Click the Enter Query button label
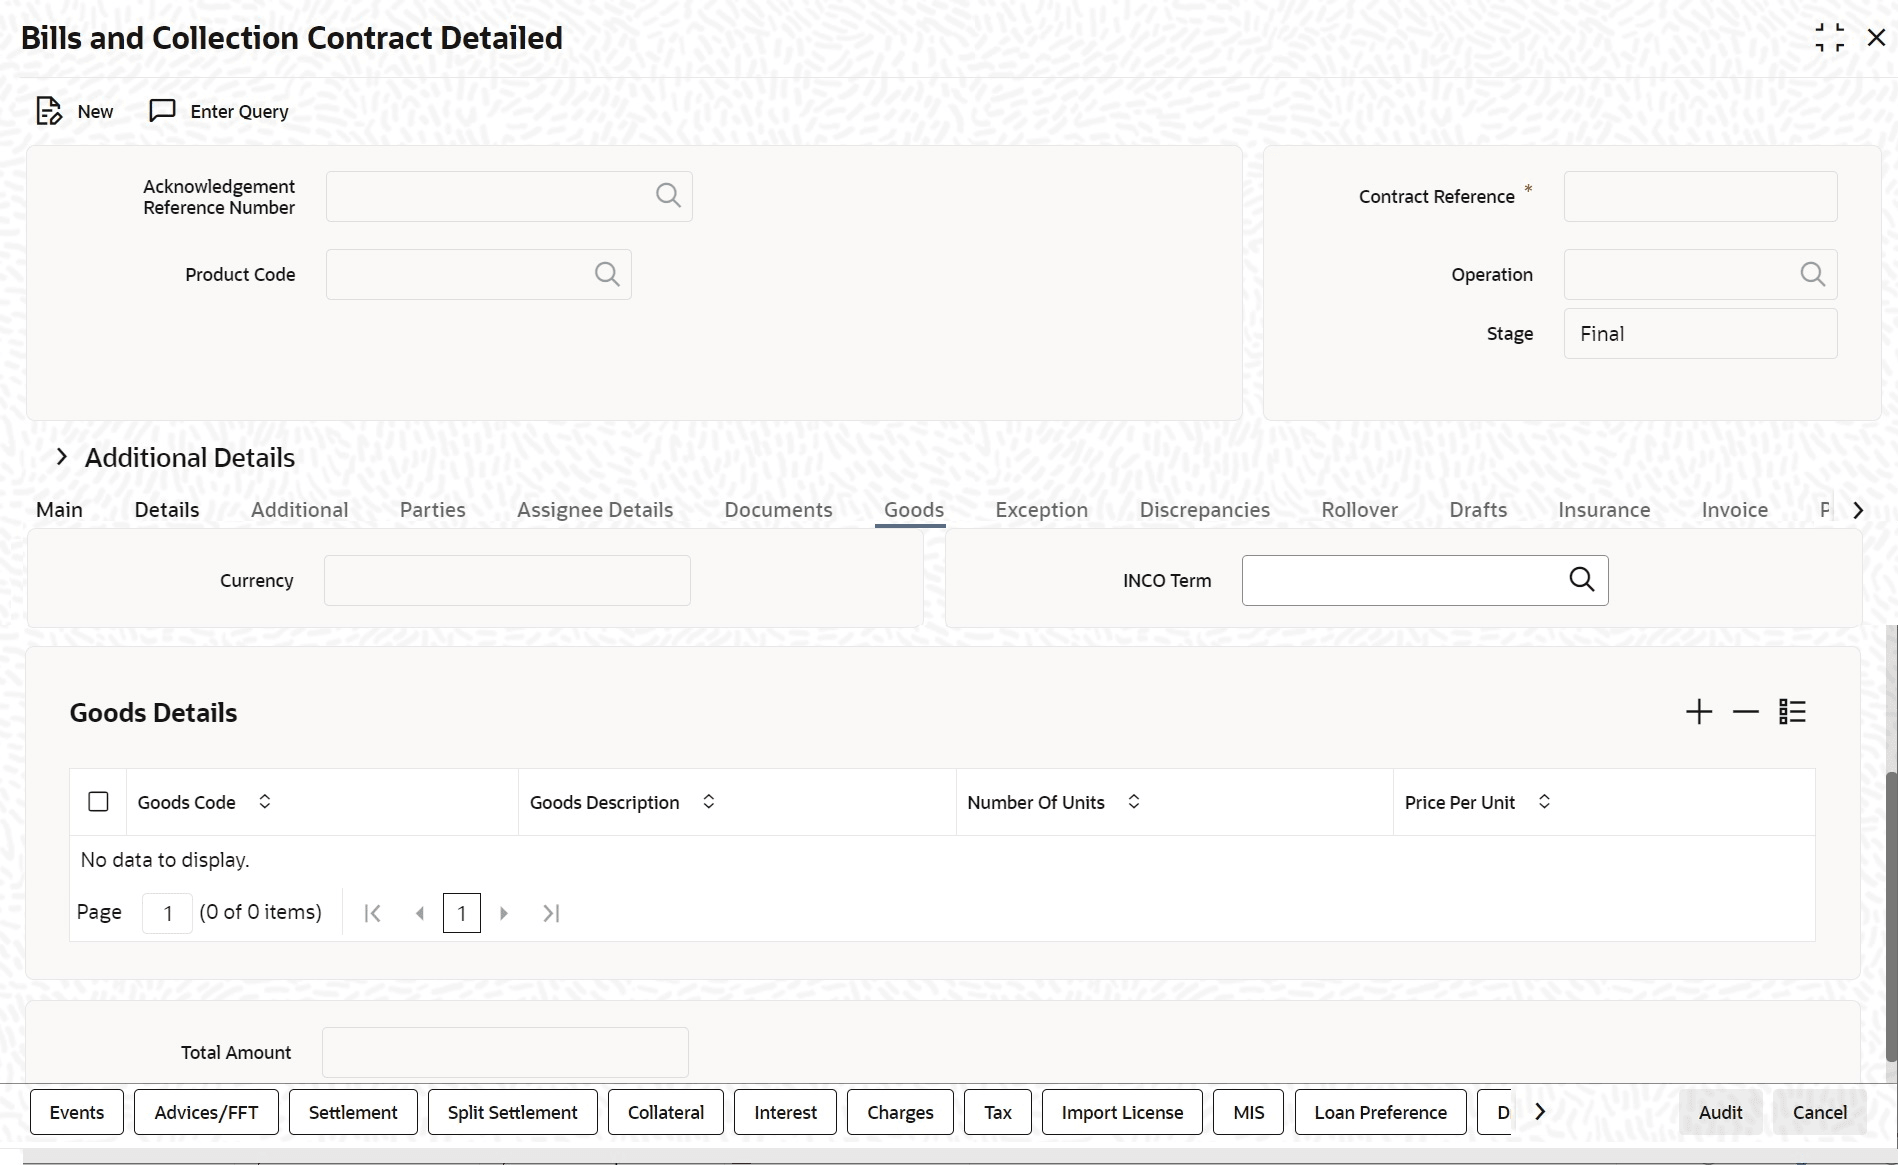The image size is (1898, 1165). tap(240, 111)
